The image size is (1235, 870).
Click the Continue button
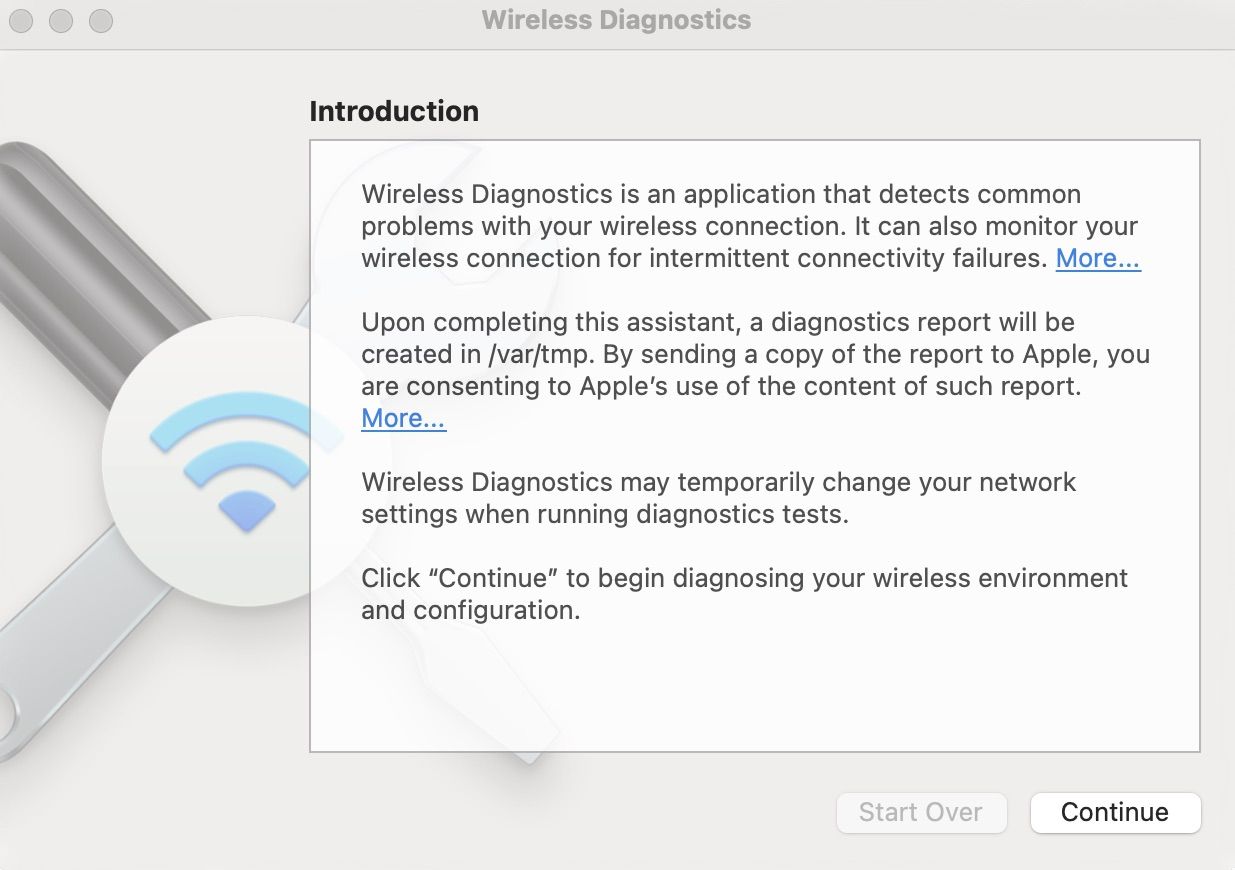coord(1114,812)
